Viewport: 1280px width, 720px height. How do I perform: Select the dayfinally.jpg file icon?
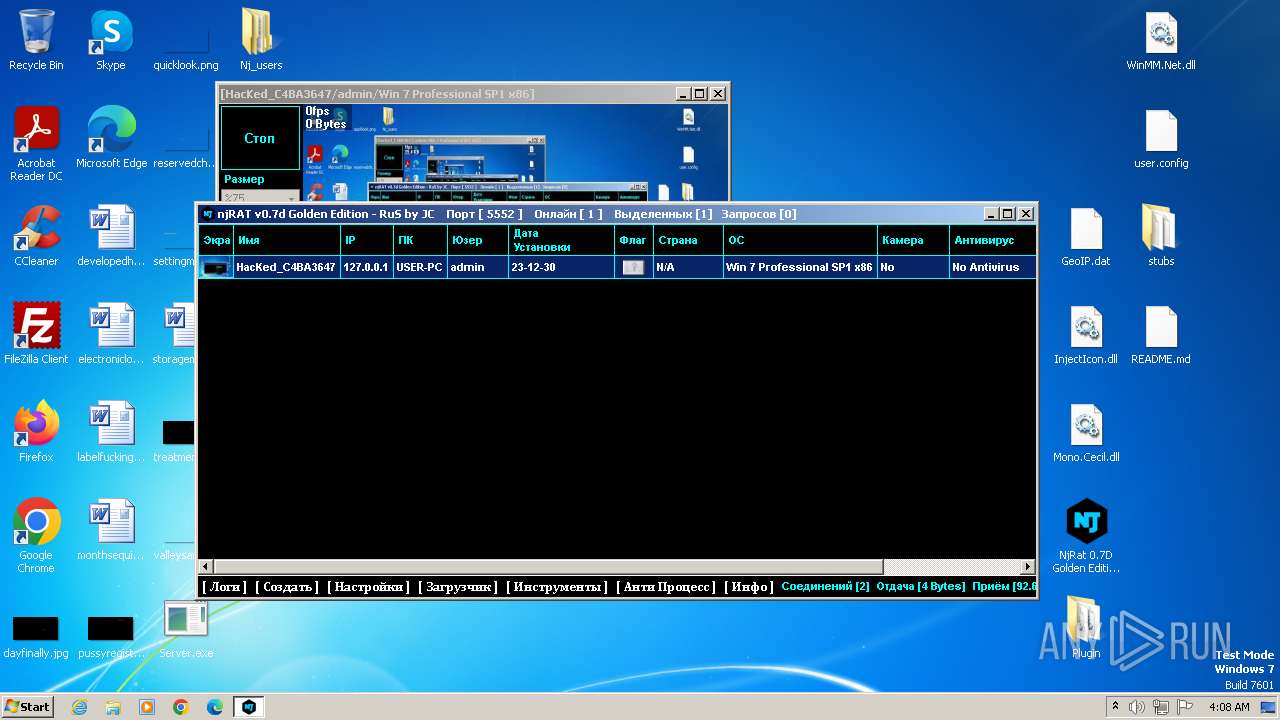[36, 636]
